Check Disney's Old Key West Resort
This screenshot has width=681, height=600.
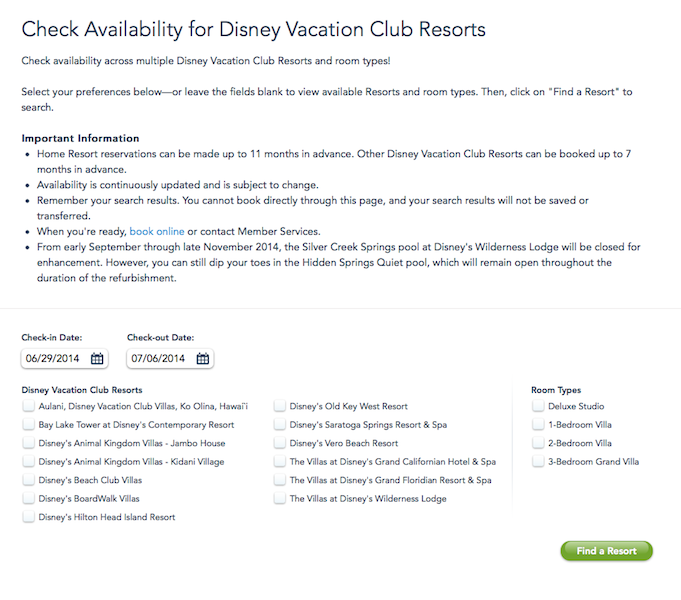click(x=280, y=406)
